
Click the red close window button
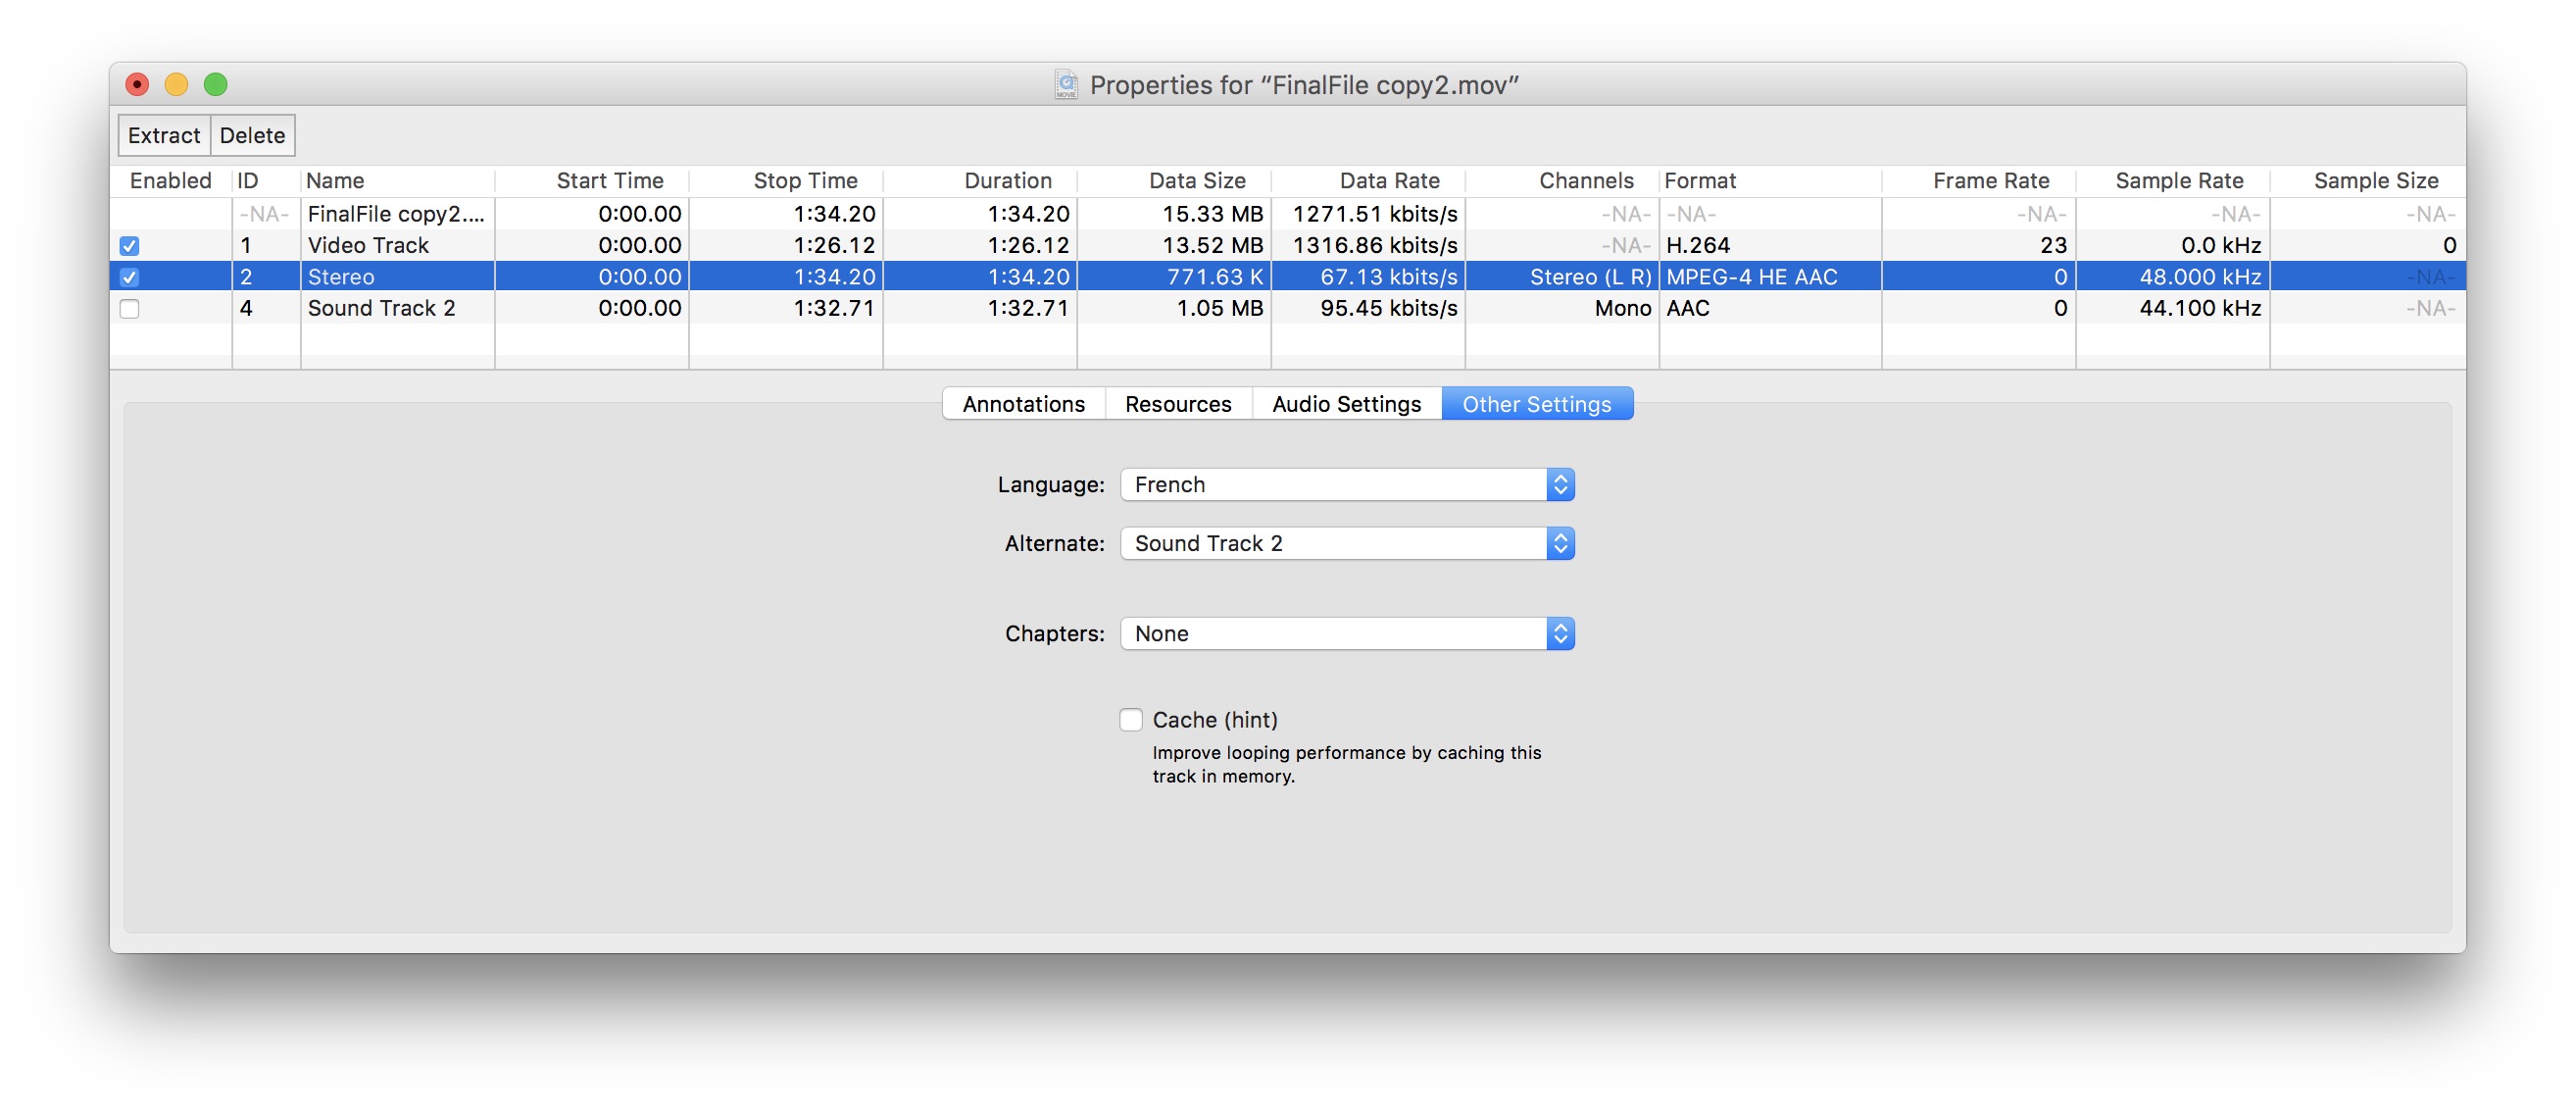point(137,85)
